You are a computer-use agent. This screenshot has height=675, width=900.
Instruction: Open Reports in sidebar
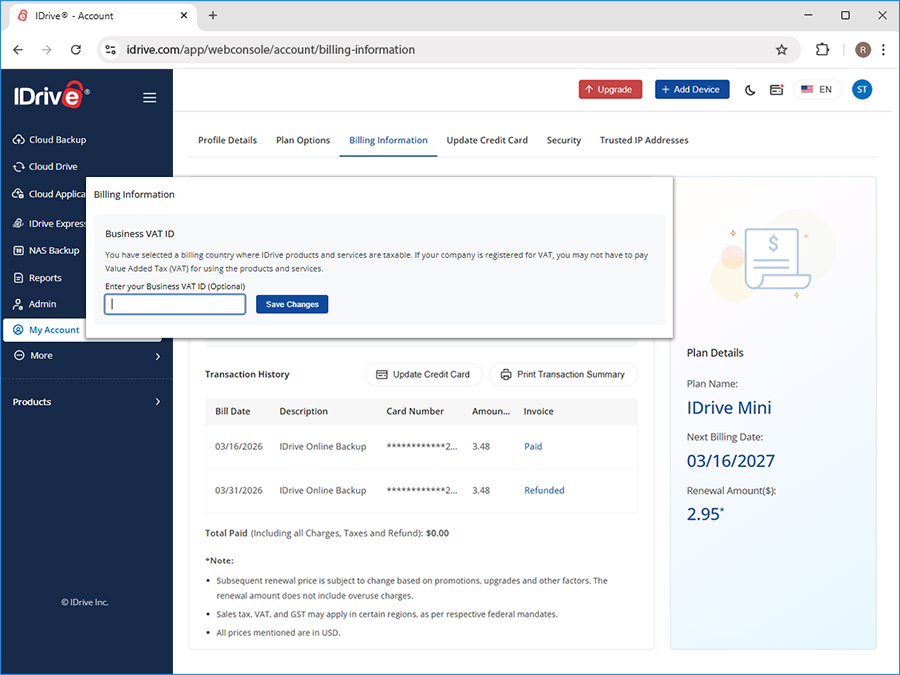pos(37,278)
